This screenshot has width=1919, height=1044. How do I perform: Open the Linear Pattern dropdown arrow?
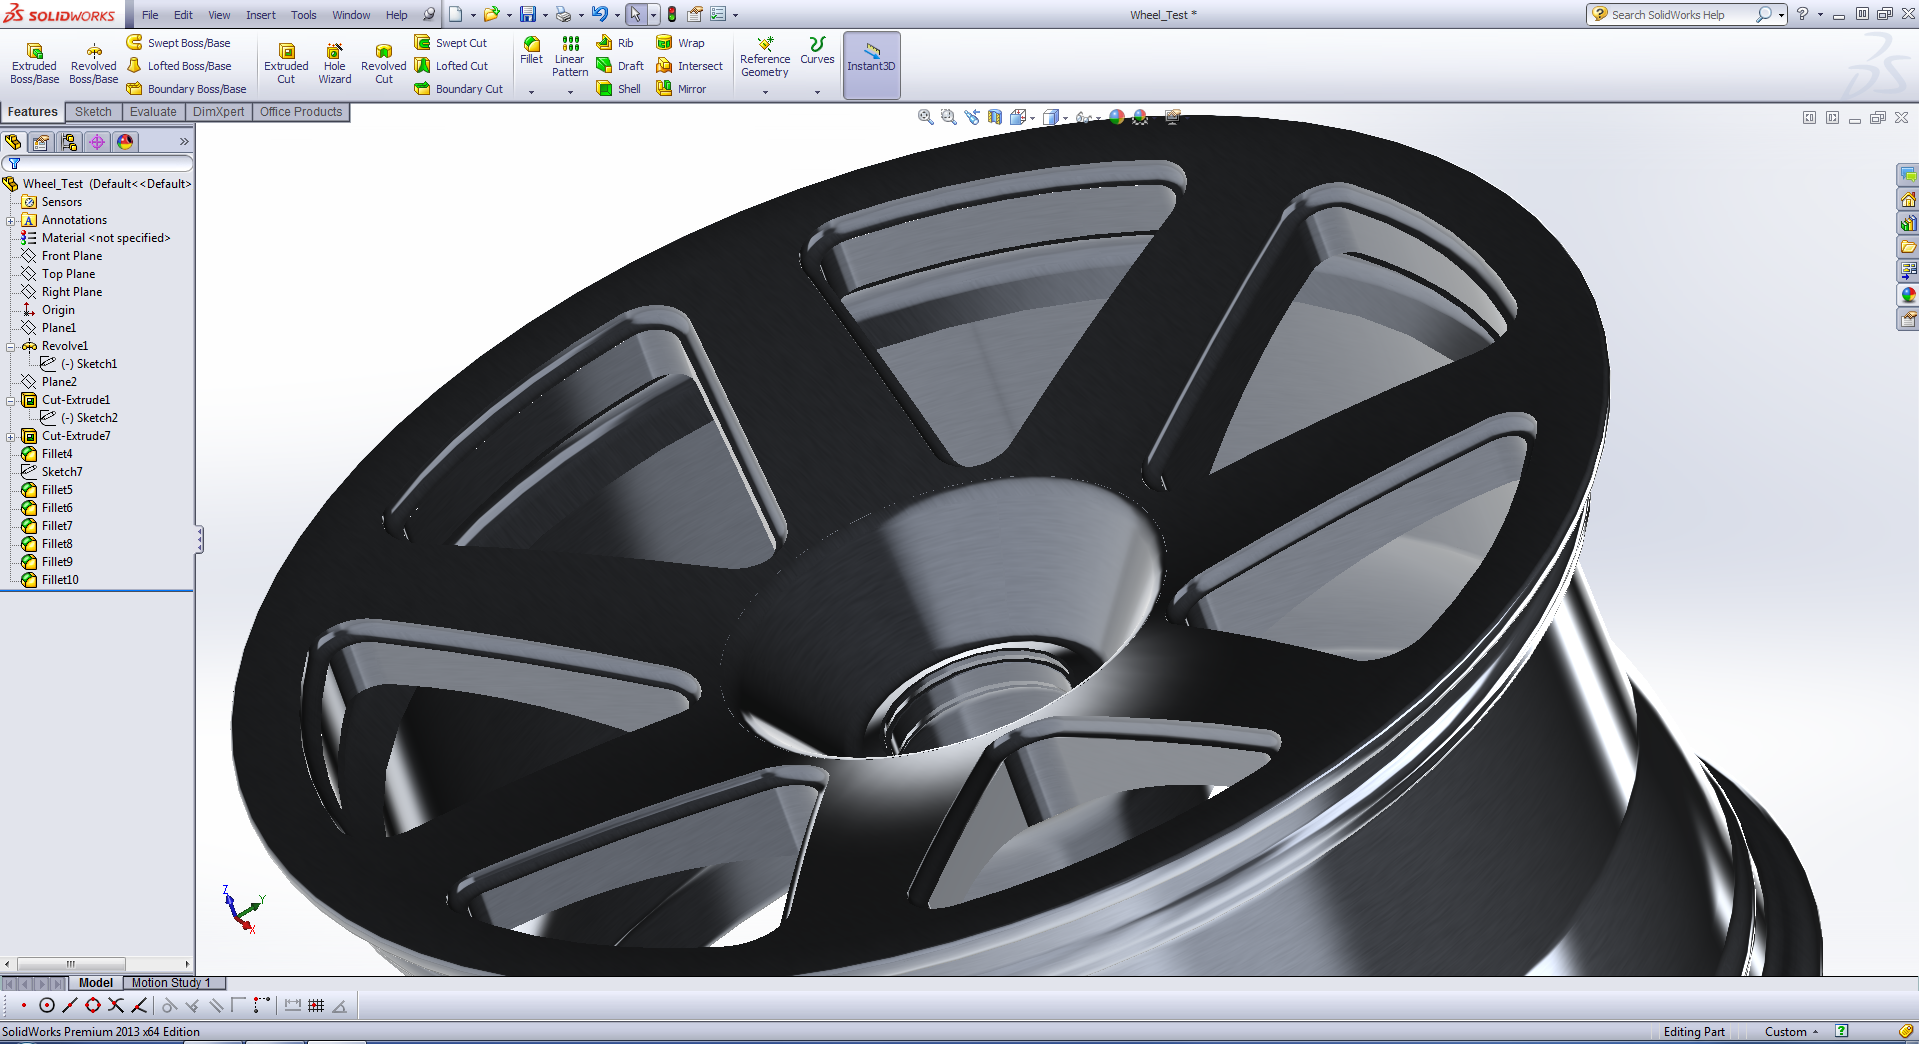pyautogui.click(x=570, y=92)
